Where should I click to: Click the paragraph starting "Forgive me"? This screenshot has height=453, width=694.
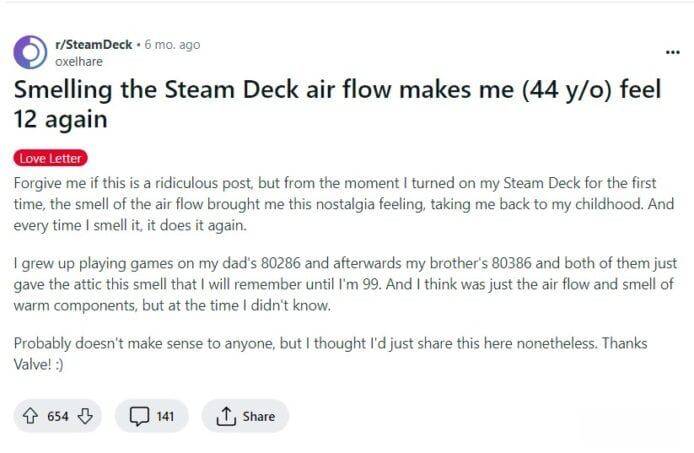click(330, 204)
